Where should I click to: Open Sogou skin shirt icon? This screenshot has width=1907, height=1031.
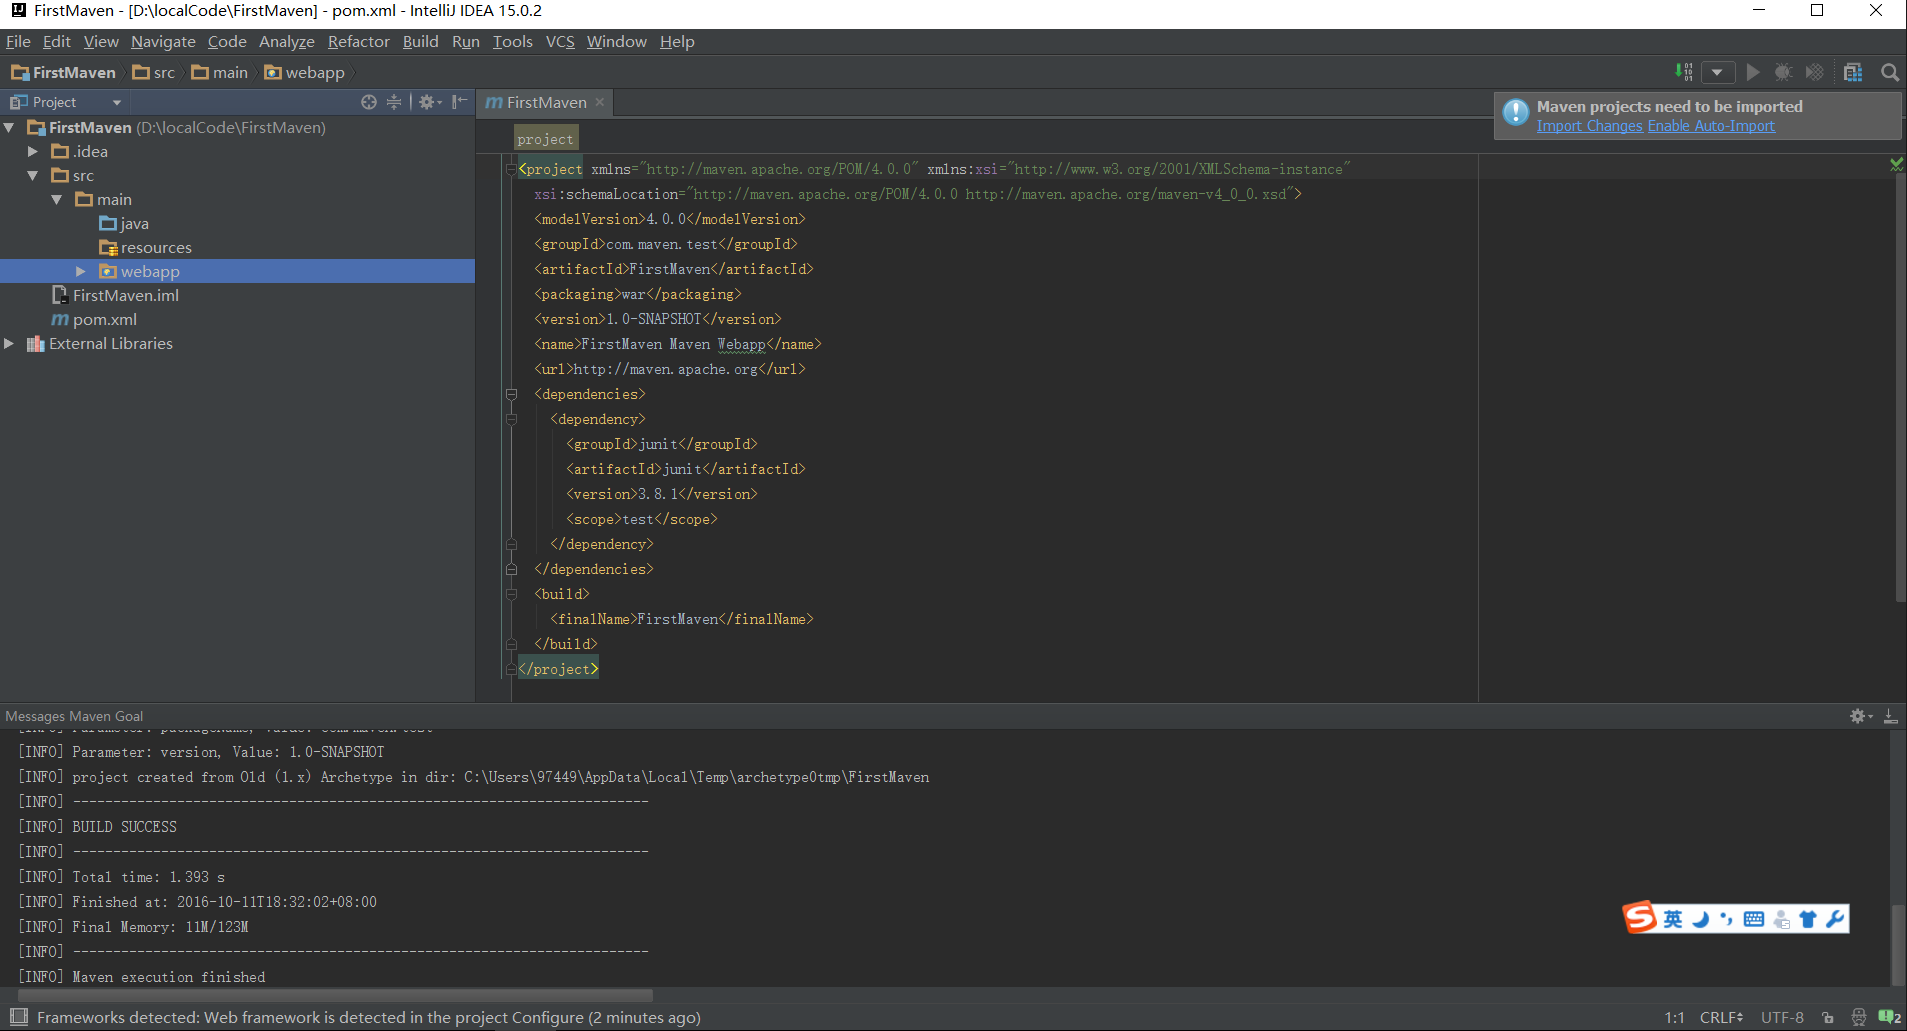[1808, 919]
